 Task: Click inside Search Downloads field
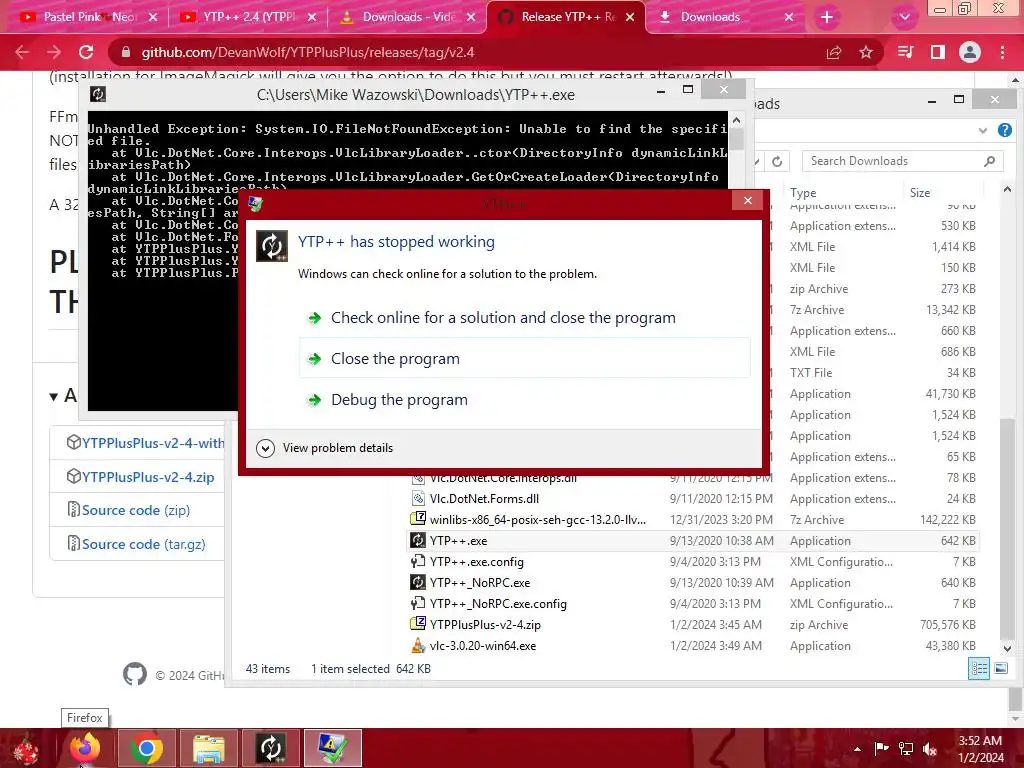tap(893, 161)
